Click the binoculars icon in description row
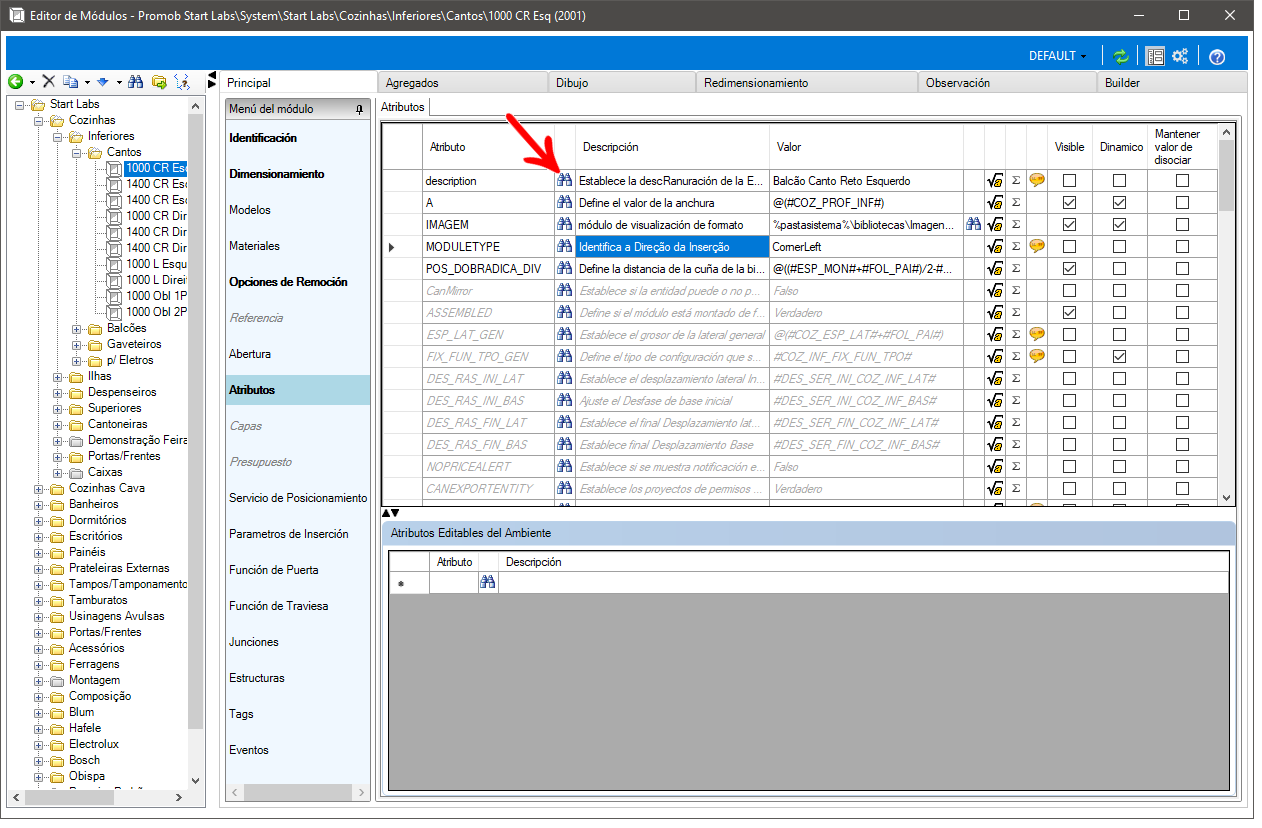 [x=564, y=180]
